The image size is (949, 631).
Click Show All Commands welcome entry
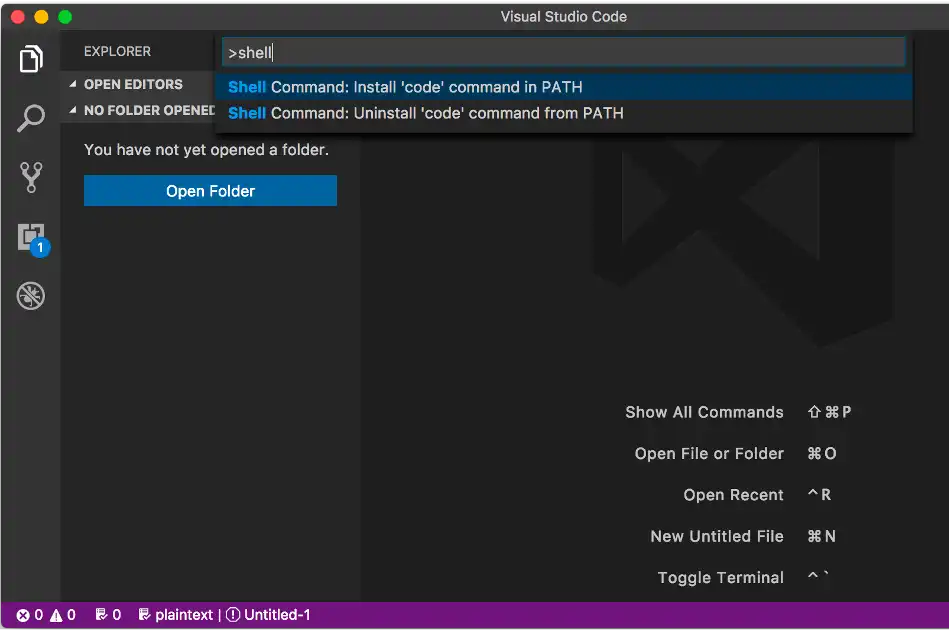704,411
